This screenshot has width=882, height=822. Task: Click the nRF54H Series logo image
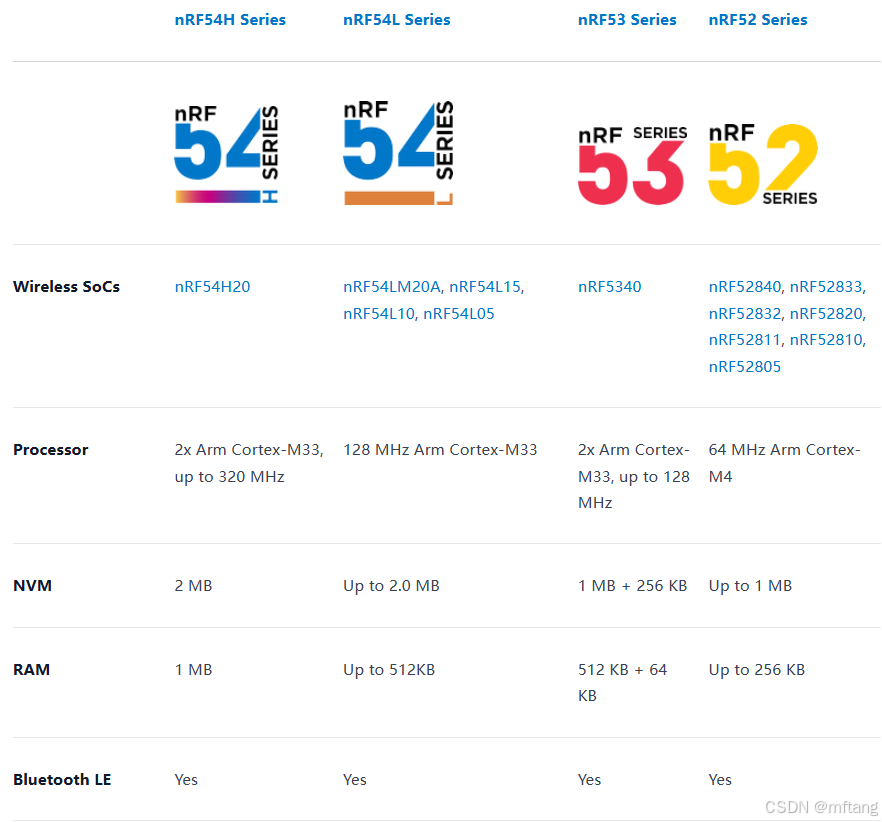(227, 154)
